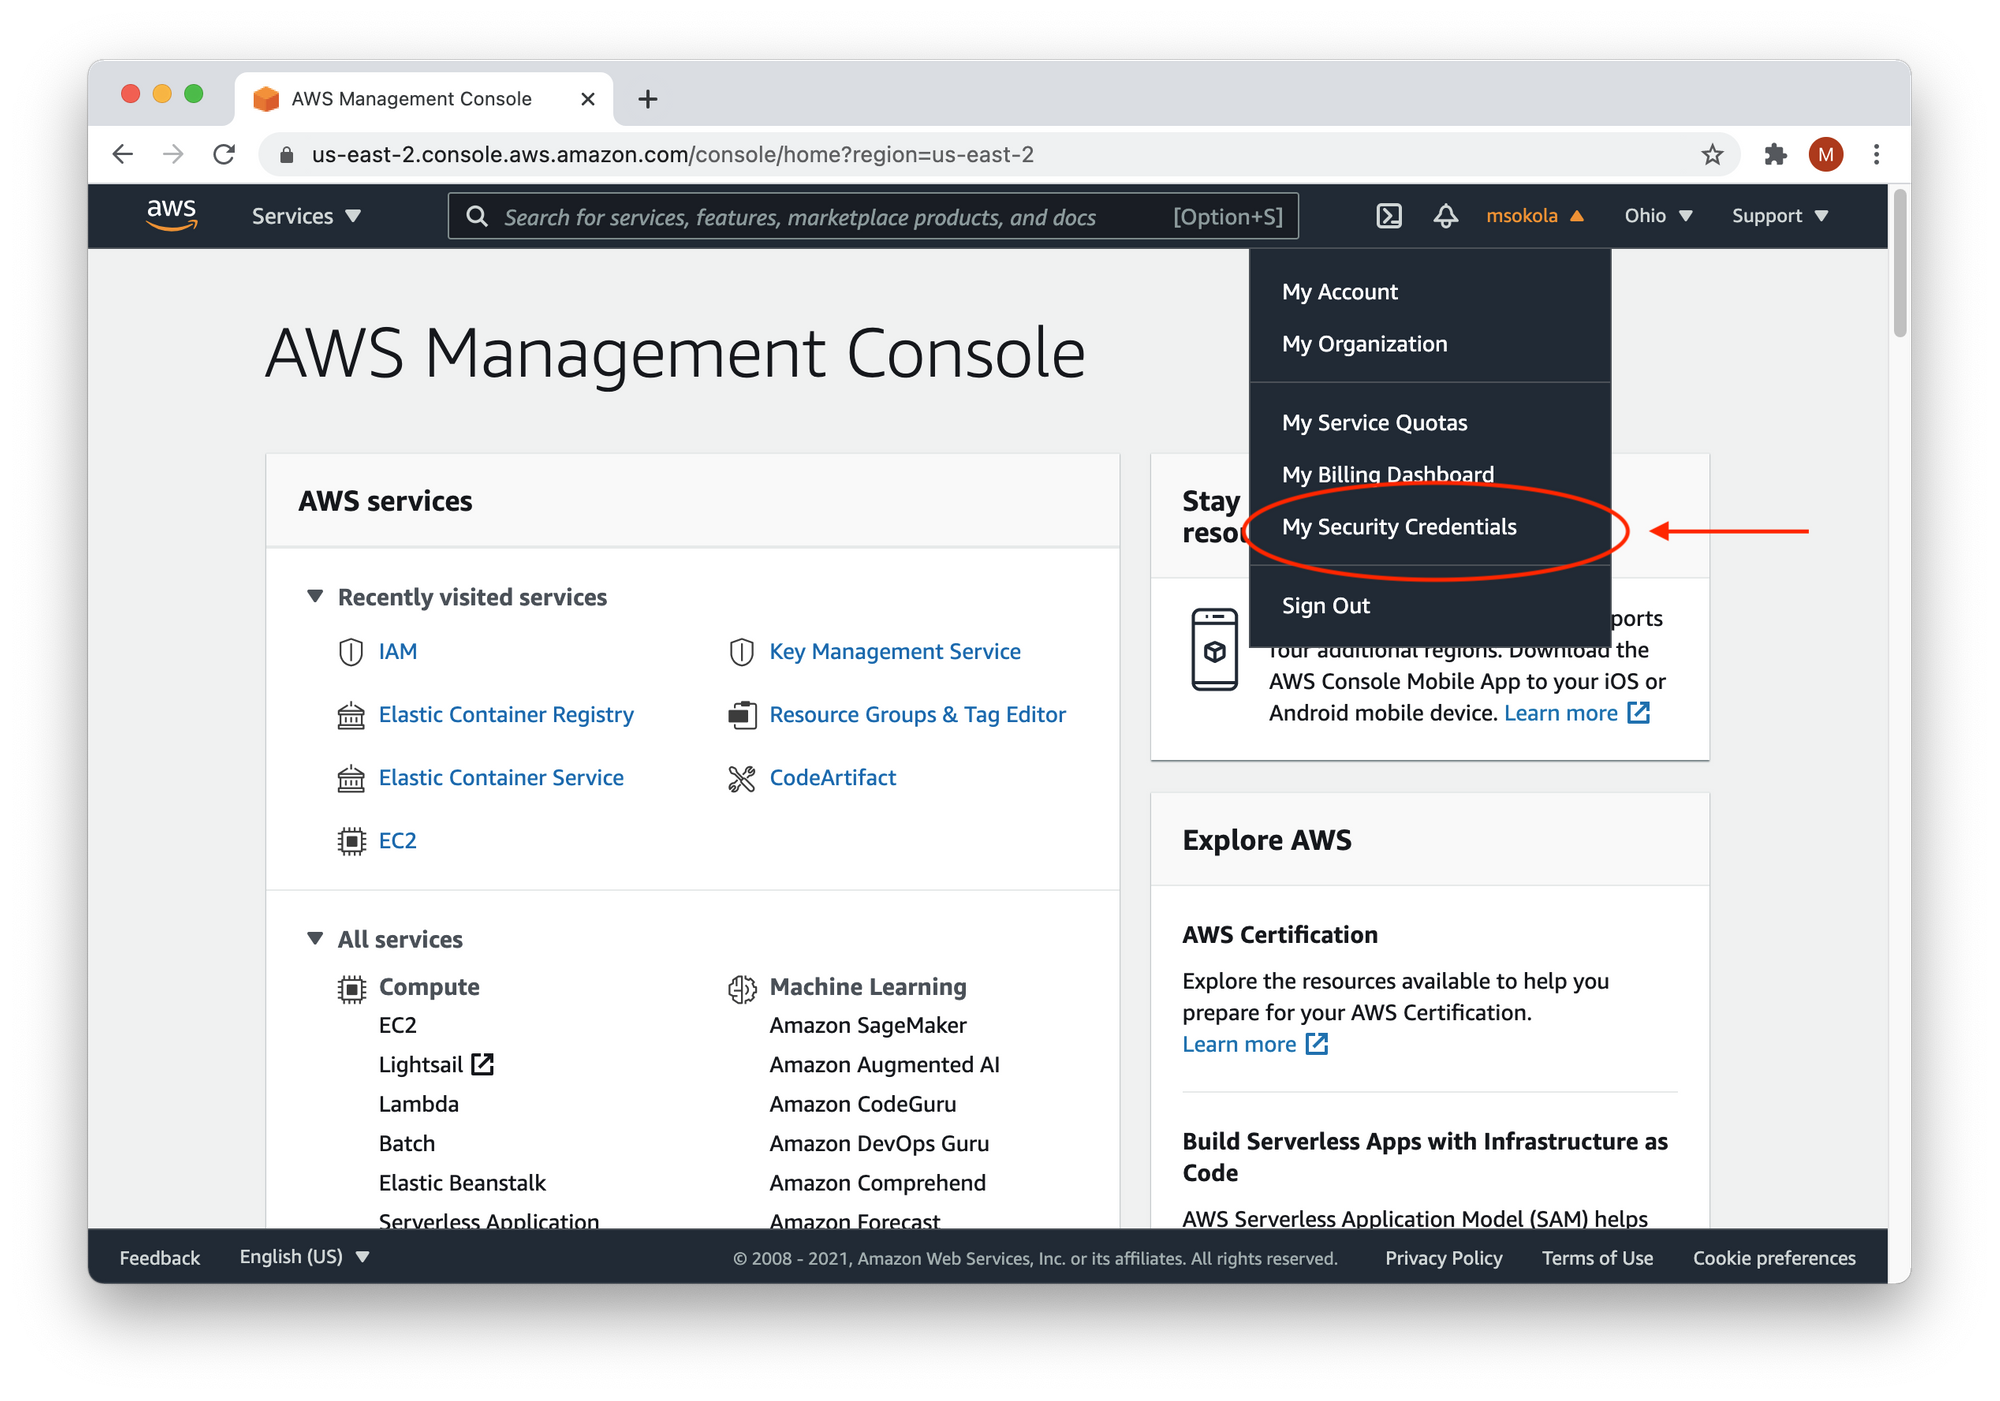This screenshot has width=2000, height=1401.
Task: Open the Chrome extensions puzzle icon
Action: pos(1775,154)
